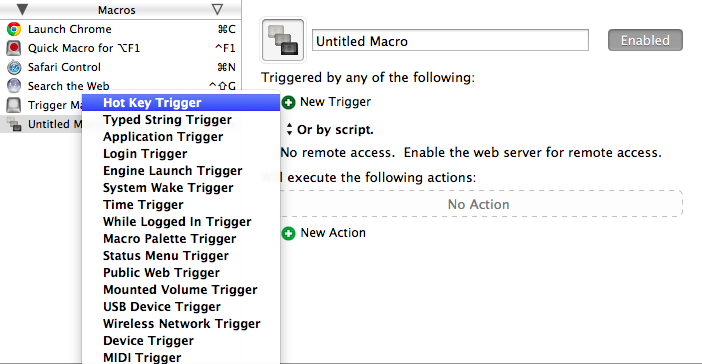The width and height of the screenshot is (702, 364).
Task: Select the No Action placeholder box
Action: tap(481, 204)
